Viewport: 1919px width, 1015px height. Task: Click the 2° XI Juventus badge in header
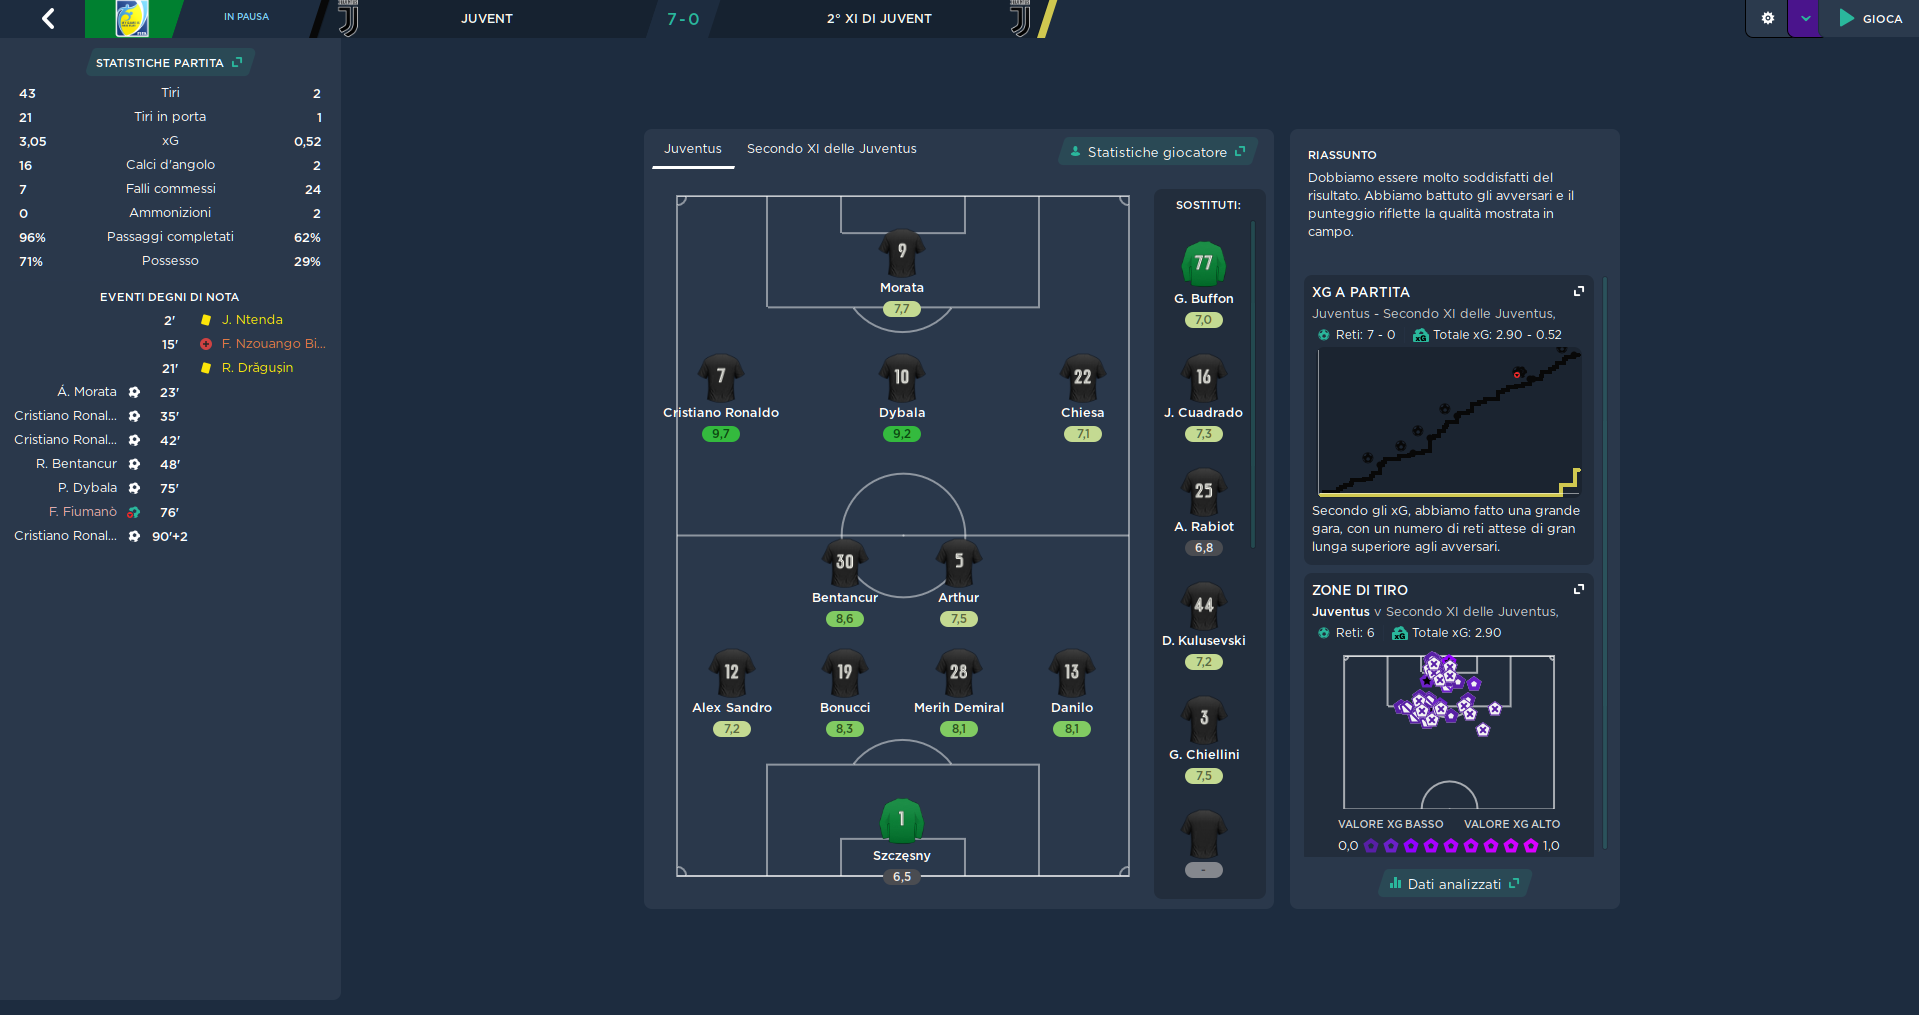[1020, 18]
